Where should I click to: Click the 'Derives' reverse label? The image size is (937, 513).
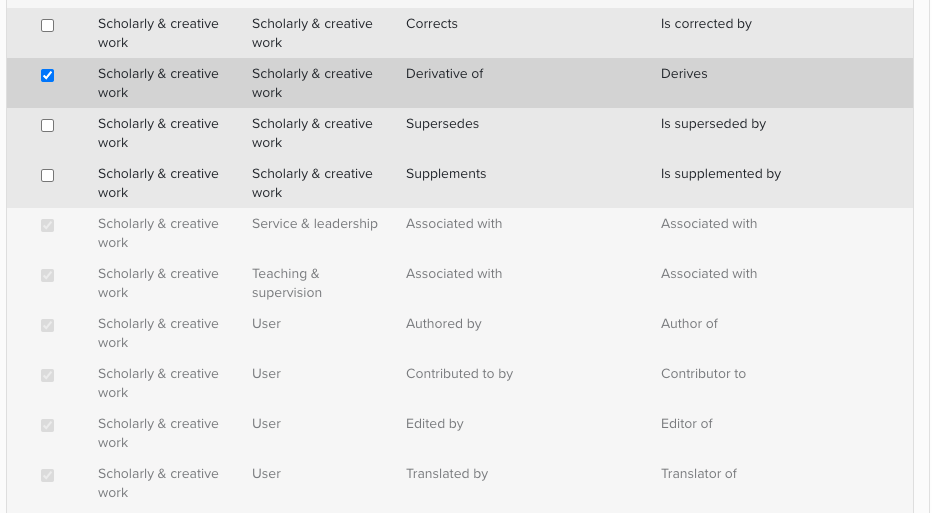pos(684,74)
